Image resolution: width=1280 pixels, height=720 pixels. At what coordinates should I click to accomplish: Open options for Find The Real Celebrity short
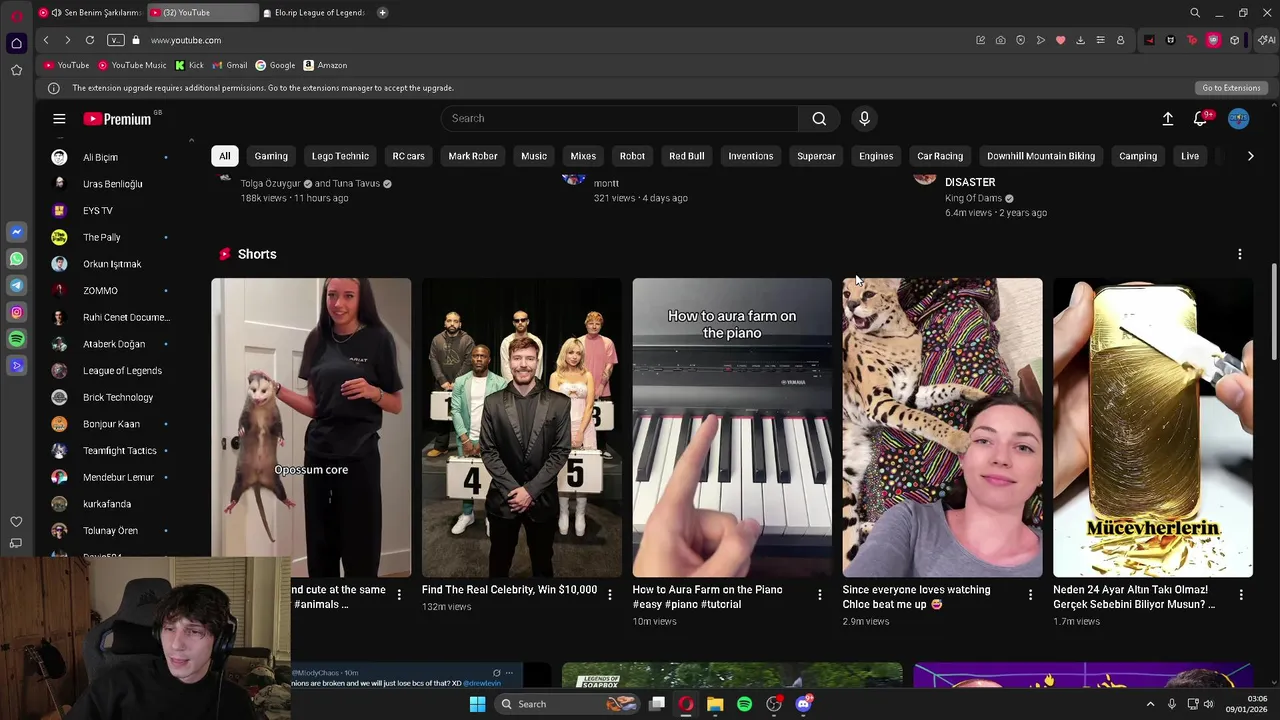pyautogui.click(x=609, y=595)
